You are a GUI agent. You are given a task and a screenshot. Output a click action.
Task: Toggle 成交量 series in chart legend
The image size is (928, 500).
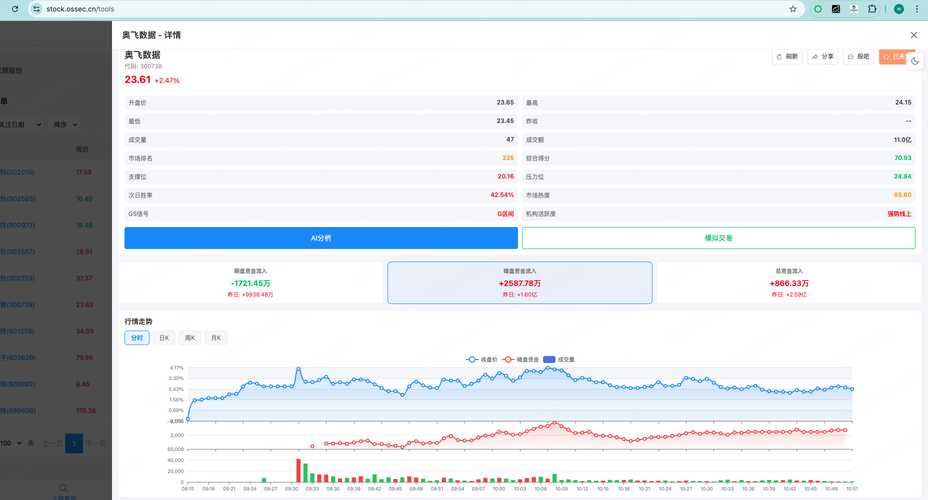pos(559,359)
